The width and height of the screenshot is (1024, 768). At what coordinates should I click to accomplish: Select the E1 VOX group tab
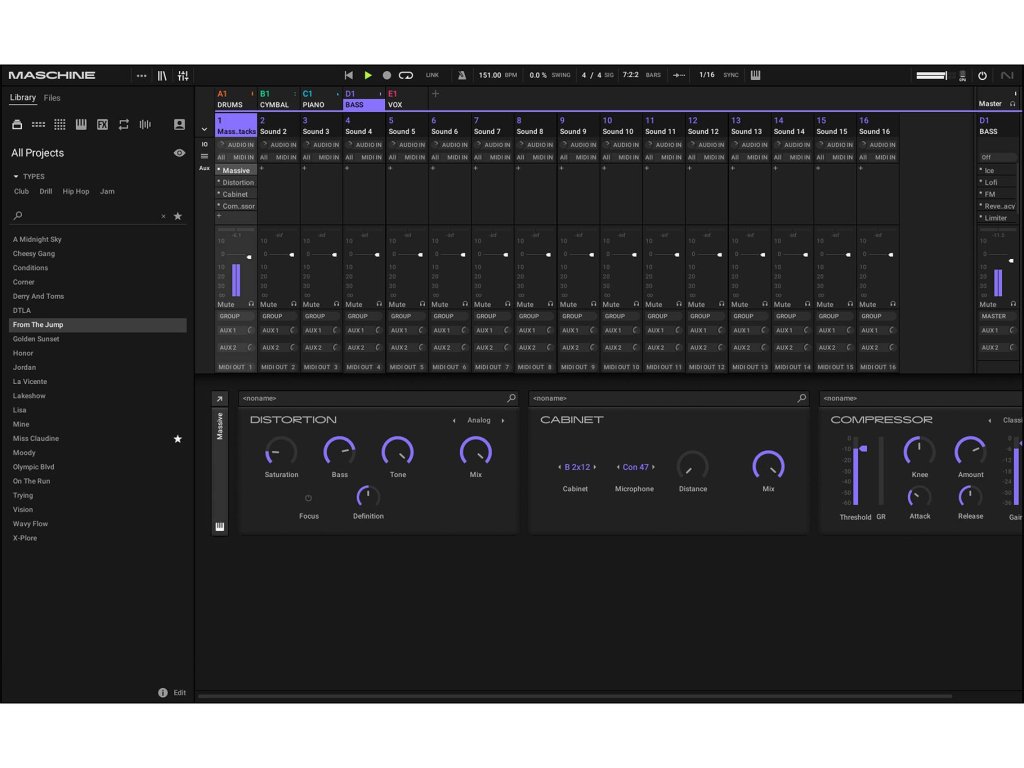(x=406, y=99)
